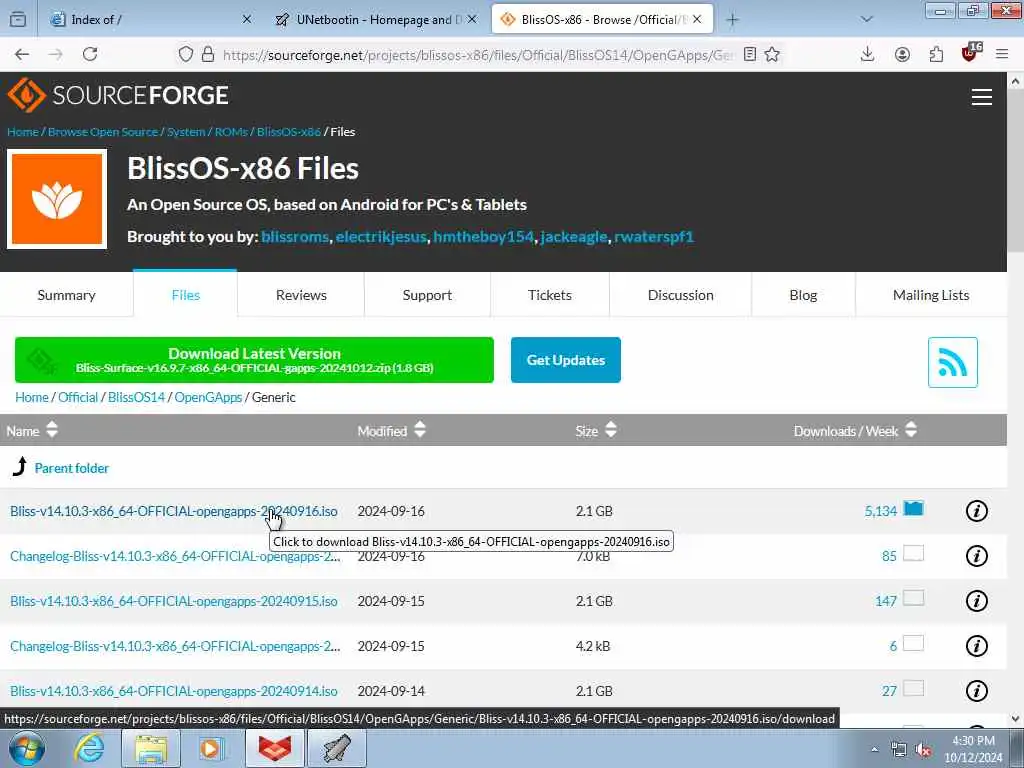
Task: Open the Firefox account icon
Action: [x=902, y=54]
